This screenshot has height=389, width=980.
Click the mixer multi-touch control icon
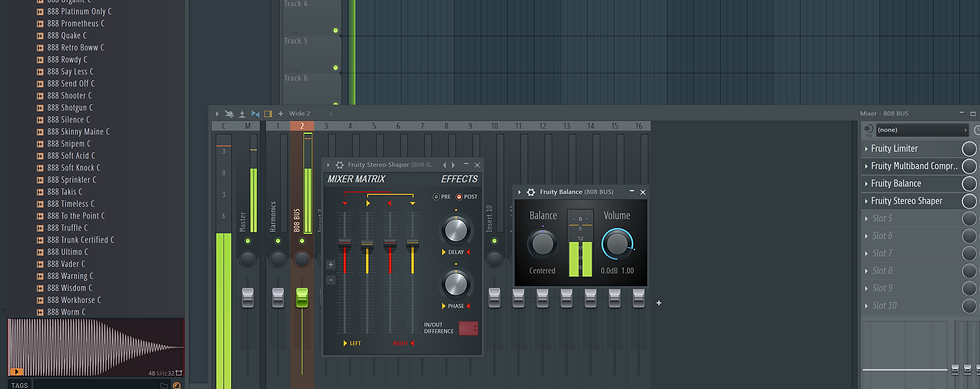pos(229,114)
